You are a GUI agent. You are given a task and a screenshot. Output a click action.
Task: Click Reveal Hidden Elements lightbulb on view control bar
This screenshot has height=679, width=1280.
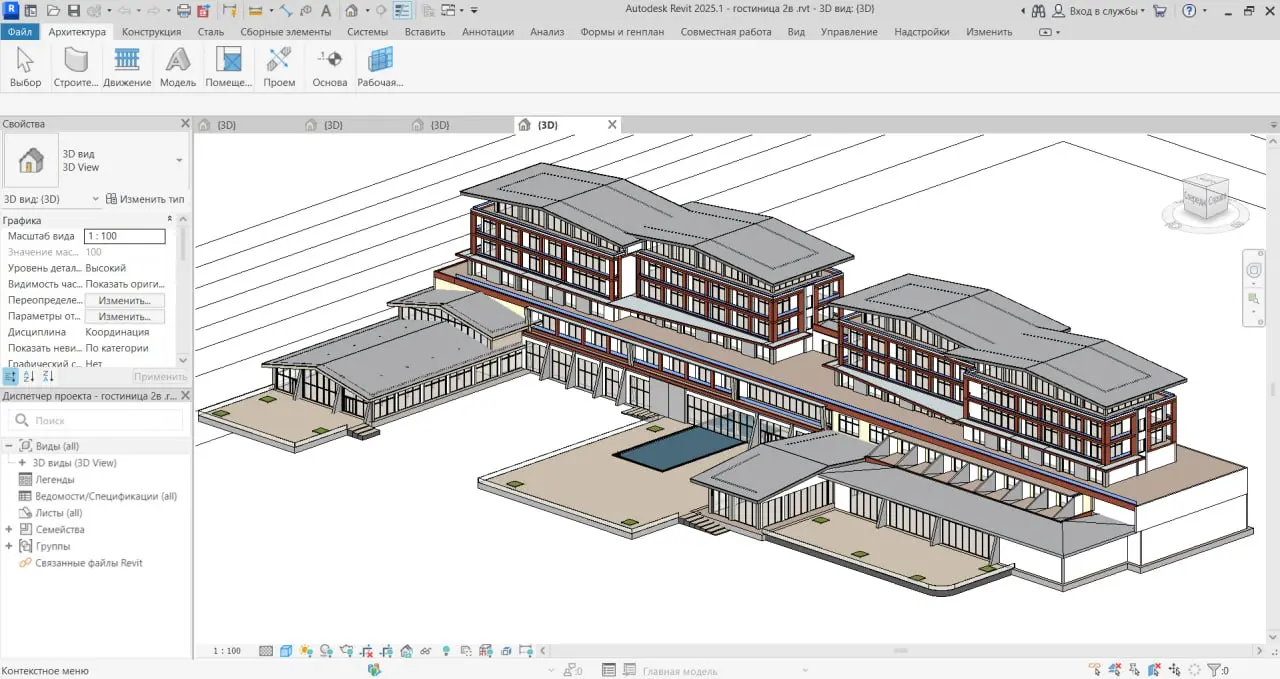[x=446, y=650]
